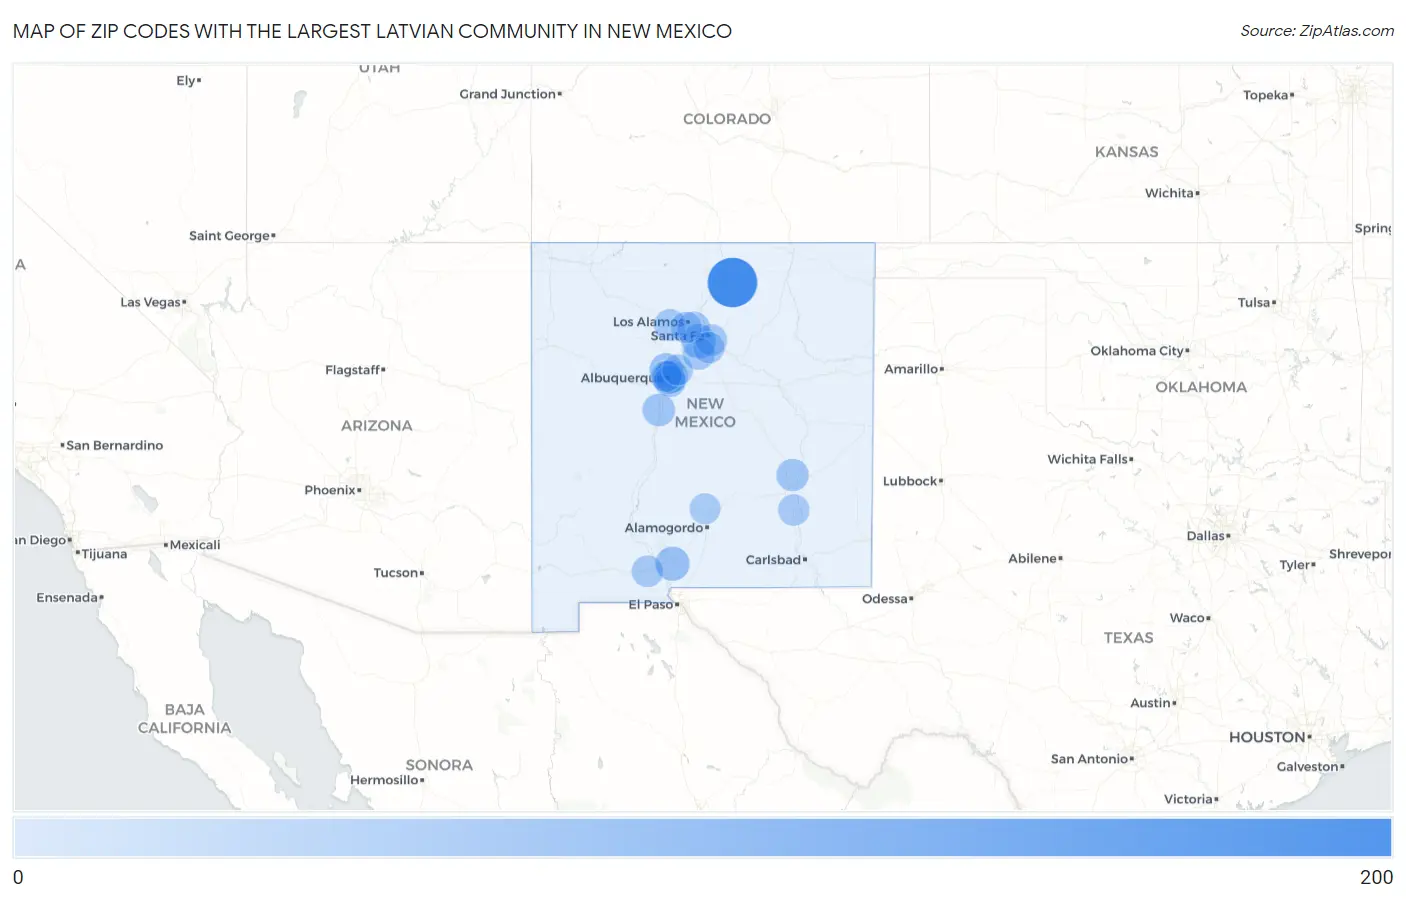Screen dimensions: 1406x899
Task: Click the Topeka city label
Action: [1265, 95]
